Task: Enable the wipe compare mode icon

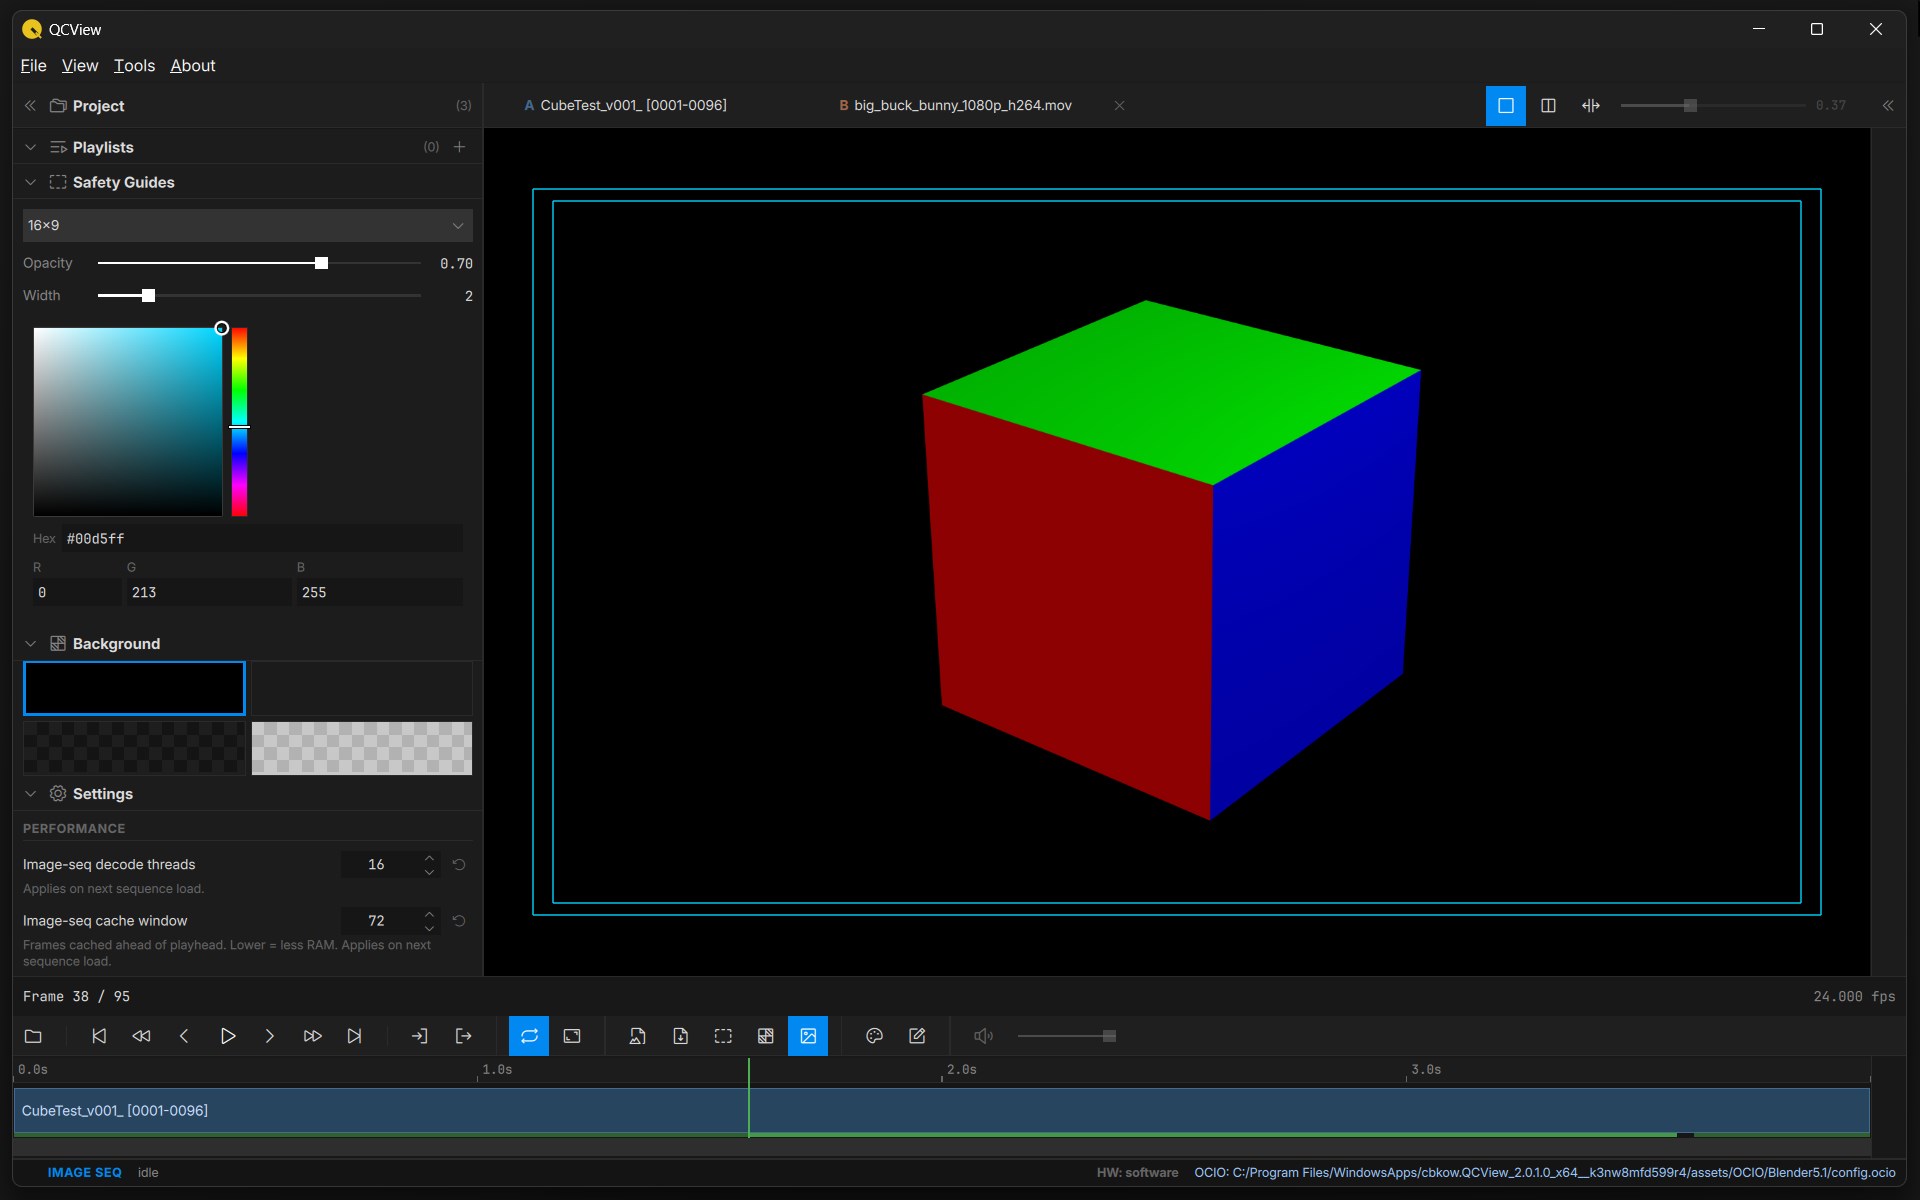Action: (1591, 105)
